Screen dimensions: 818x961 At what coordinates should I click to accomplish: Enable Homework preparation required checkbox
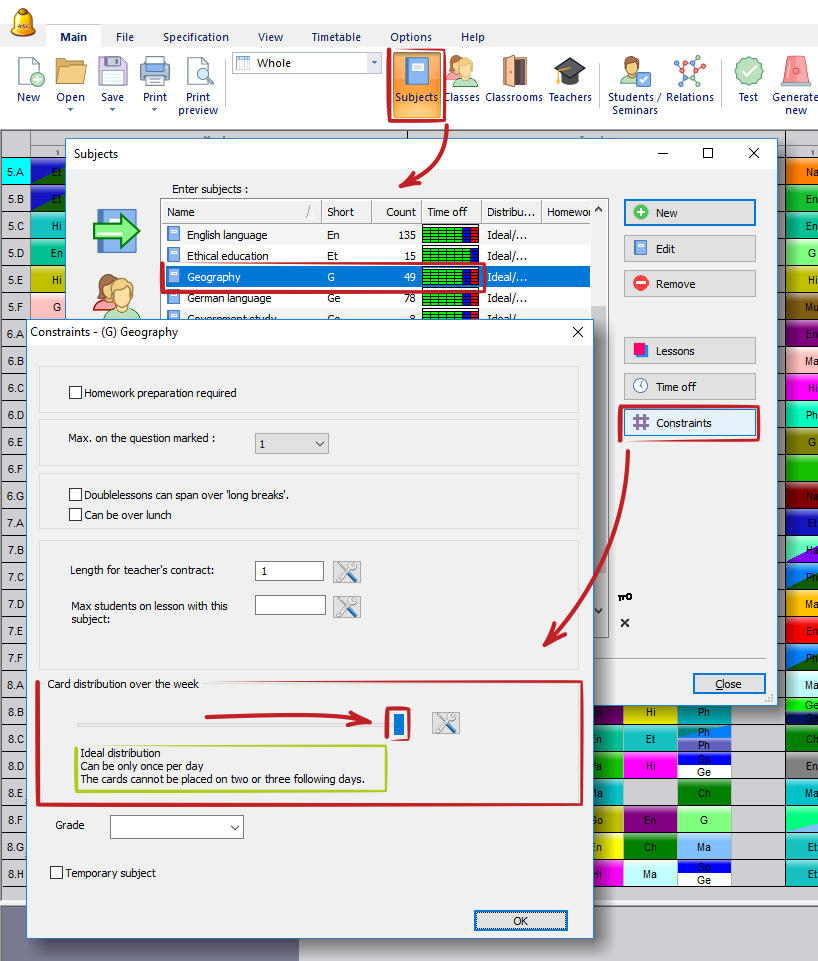click(x=76, y=393)
